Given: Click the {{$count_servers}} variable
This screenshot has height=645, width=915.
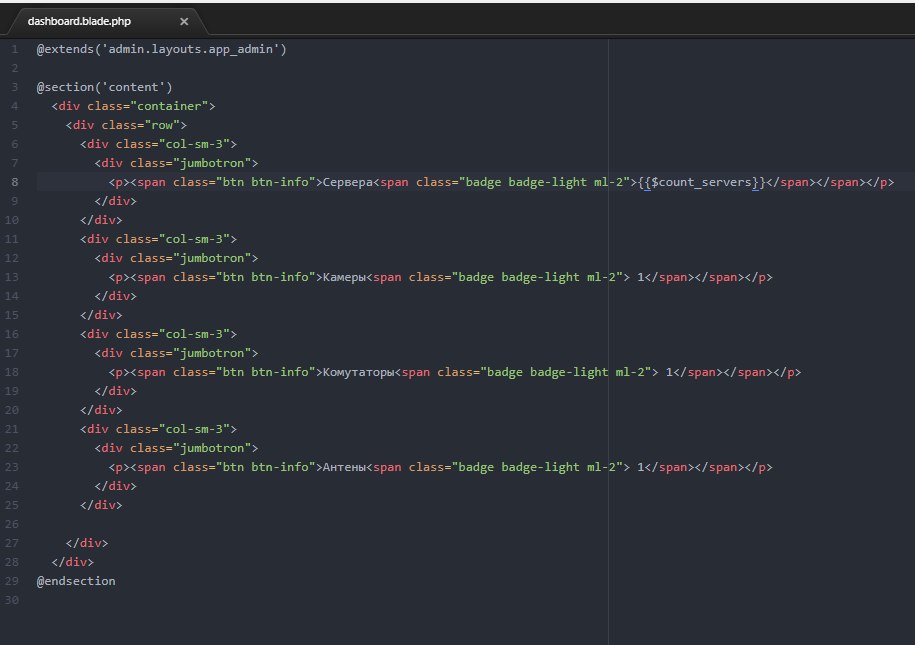Looking at the screenshot, I should click(701, 182).
